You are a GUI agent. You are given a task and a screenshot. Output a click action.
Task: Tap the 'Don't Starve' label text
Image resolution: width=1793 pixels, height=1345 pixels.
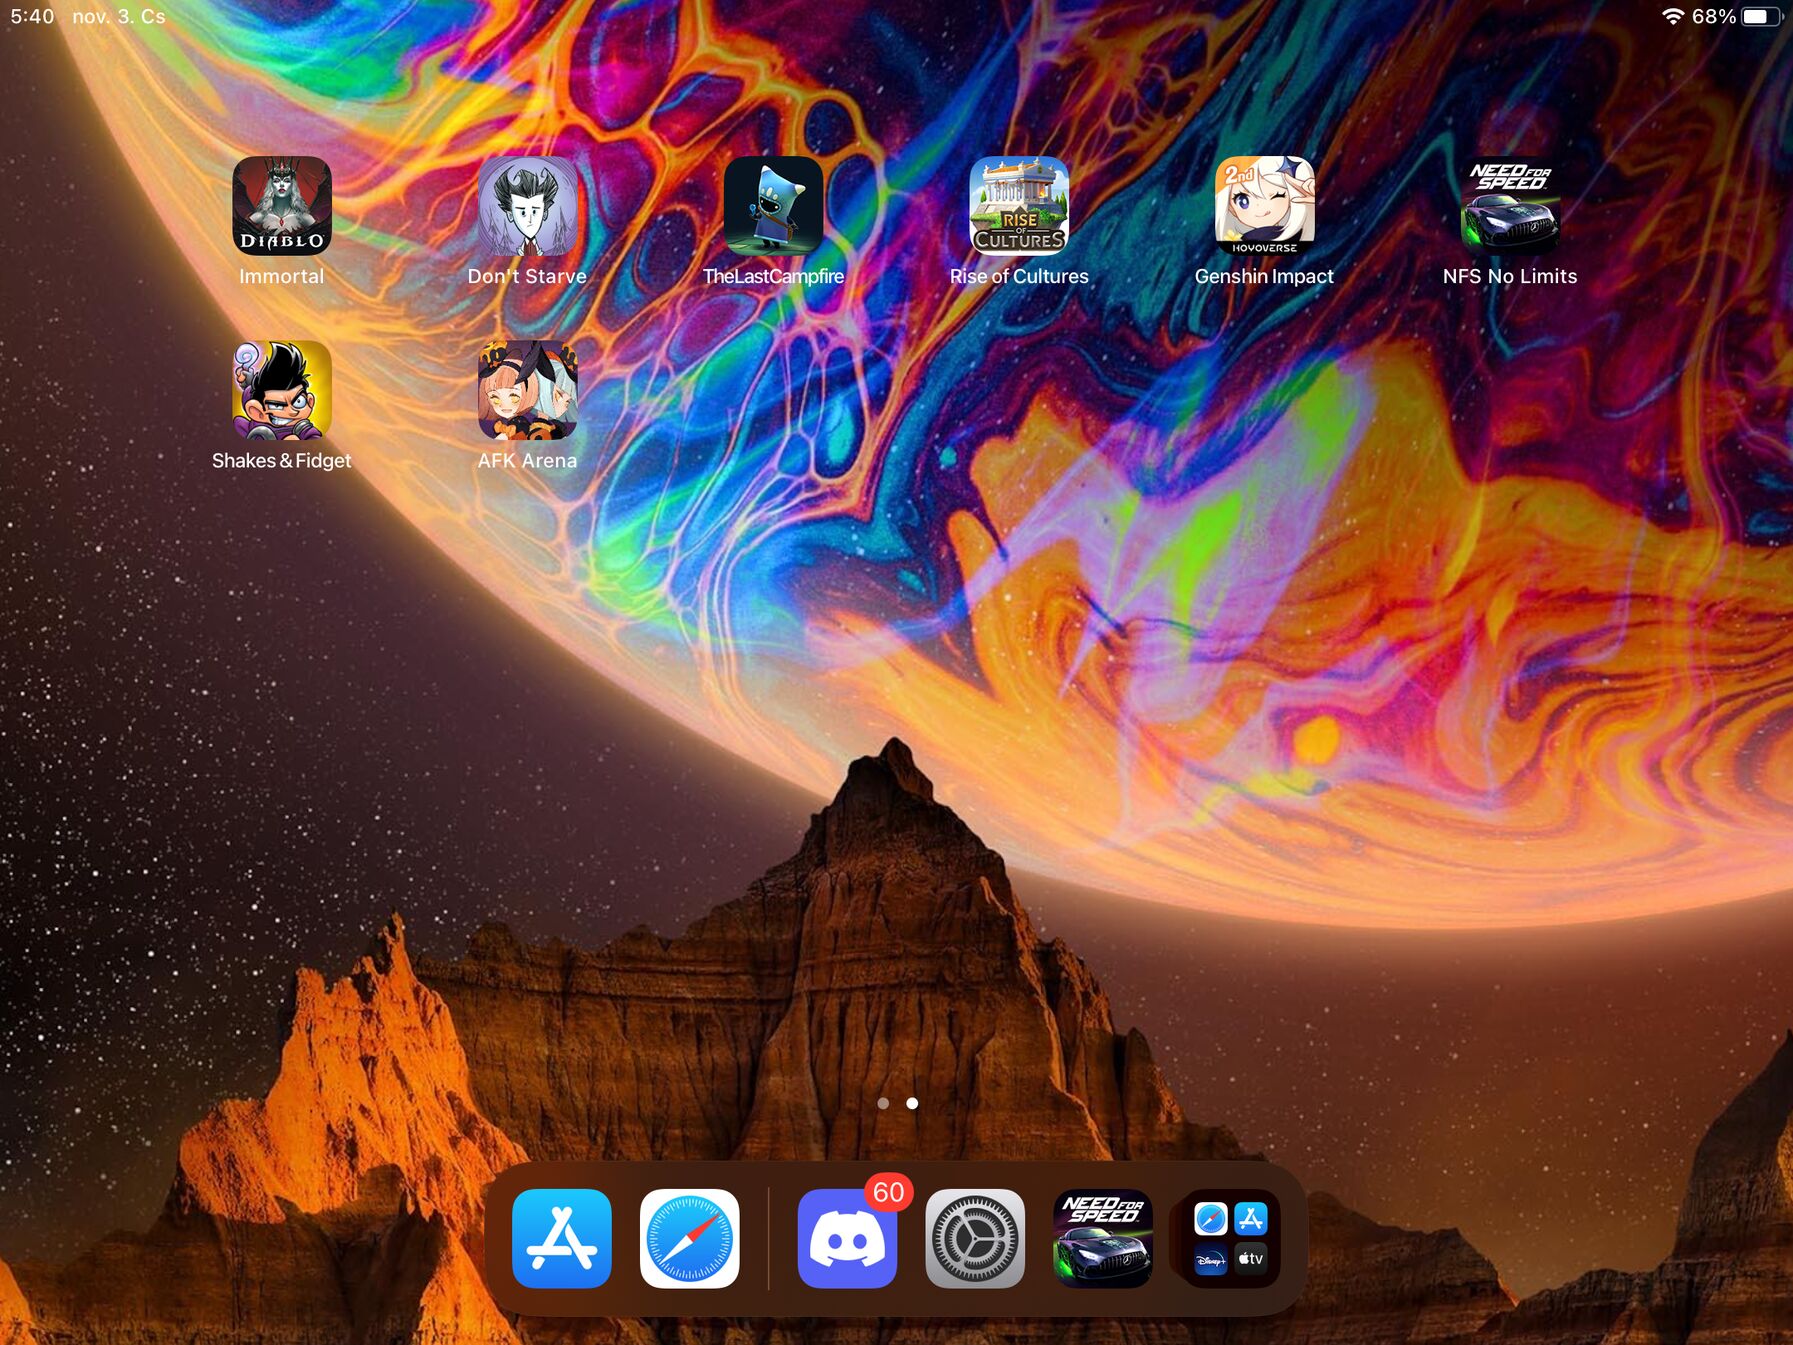click(x=528, y=276)
